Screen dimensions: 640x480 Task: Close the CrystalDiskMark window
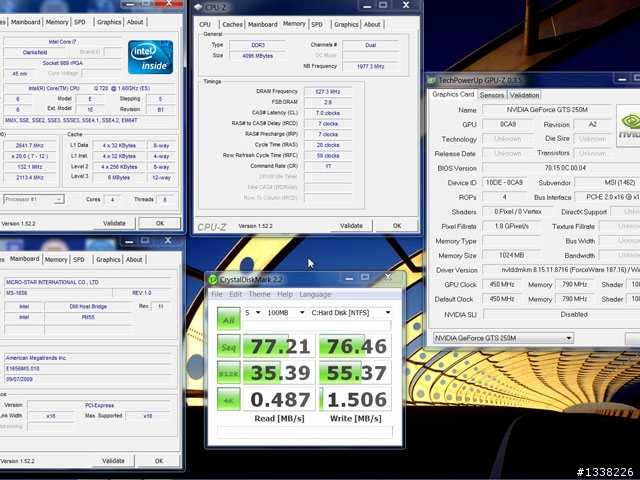pyautogui.click(x=388, y=277)
